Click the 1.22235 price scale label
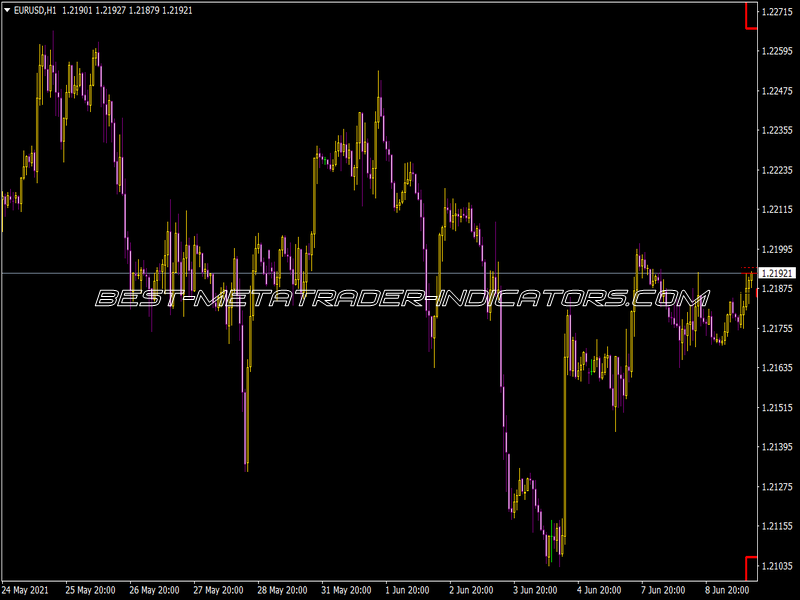The image size is (800, 600). pos(777,170)
